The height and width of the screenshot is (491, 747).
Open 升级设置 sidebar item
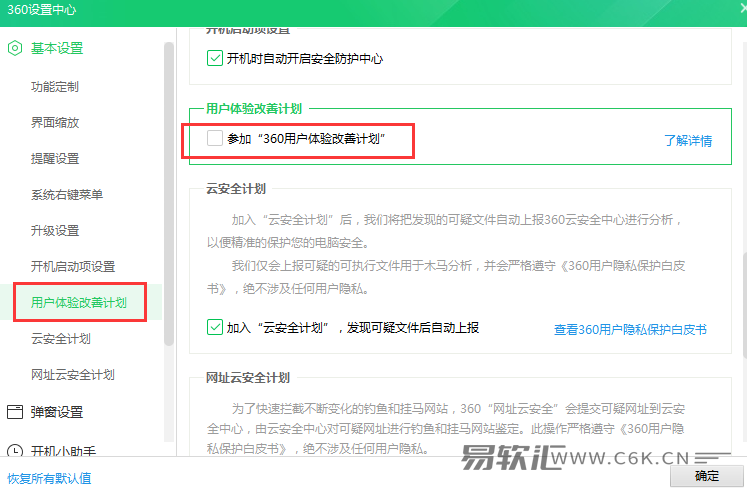click(55, 230)
